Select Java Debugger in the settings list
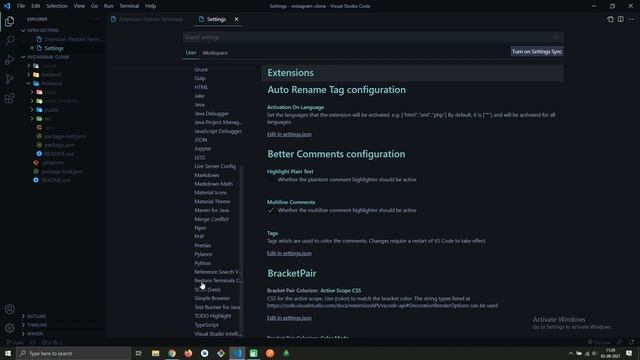 (211, 113)
